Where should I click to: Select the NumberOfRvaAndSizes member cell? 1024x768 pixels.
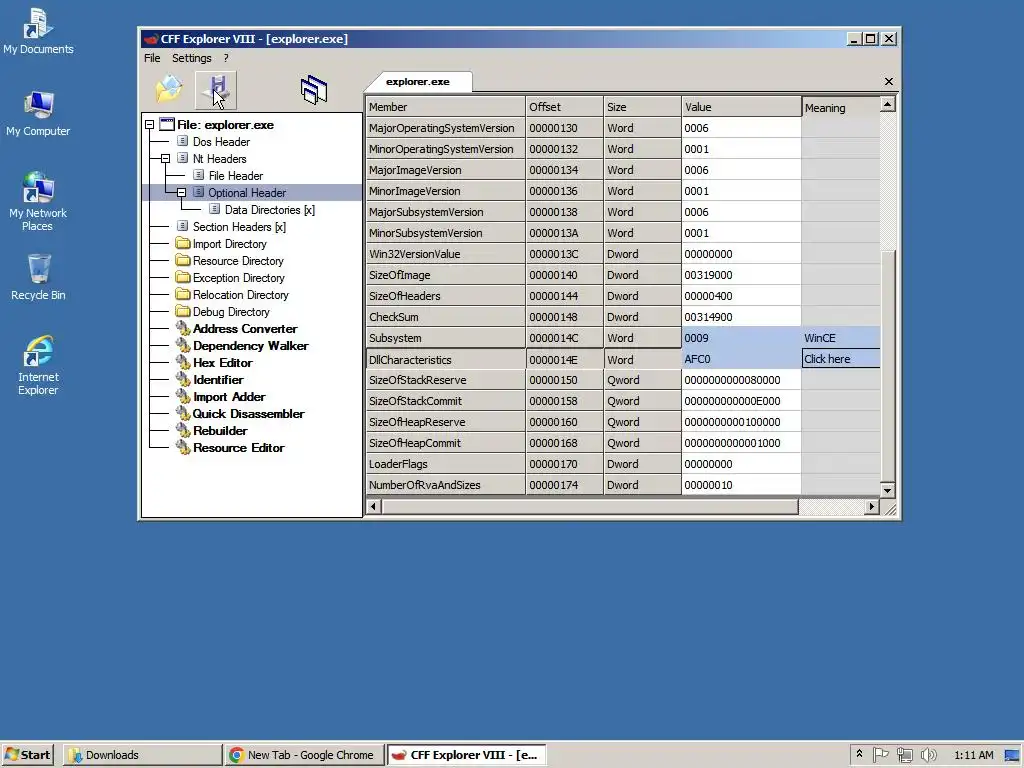click(x=445, y=485)
